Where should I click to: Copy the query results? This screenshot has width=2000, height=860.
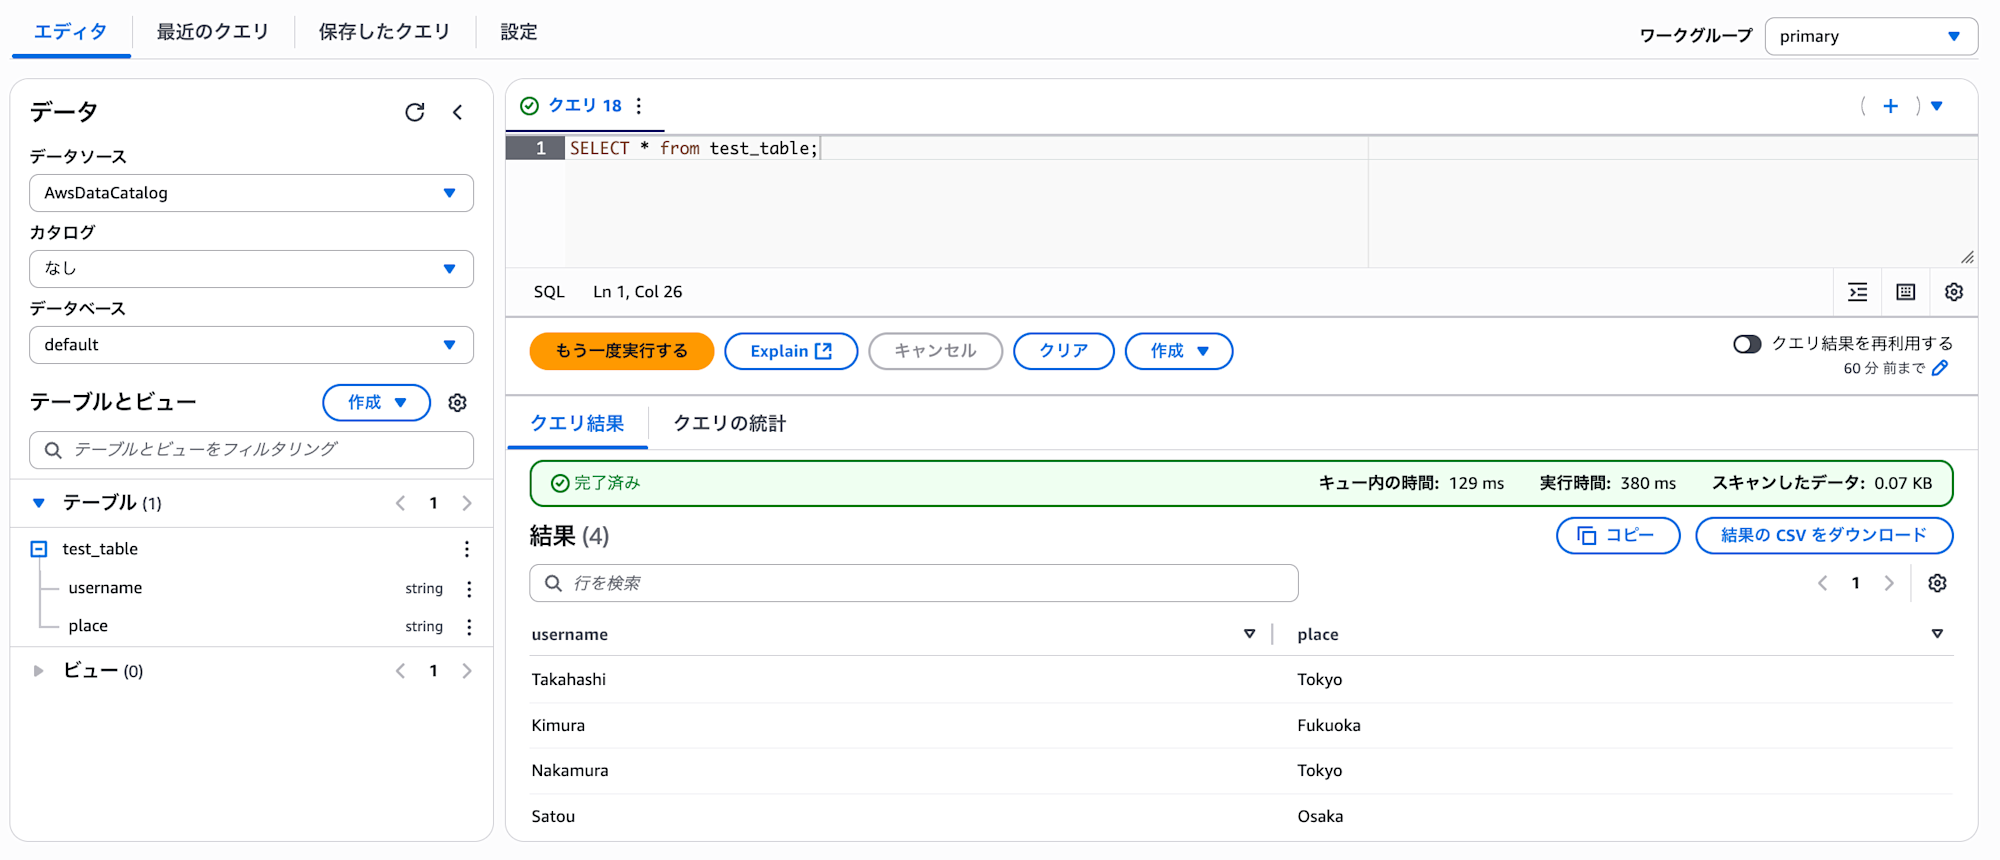tap(1618, 535)
